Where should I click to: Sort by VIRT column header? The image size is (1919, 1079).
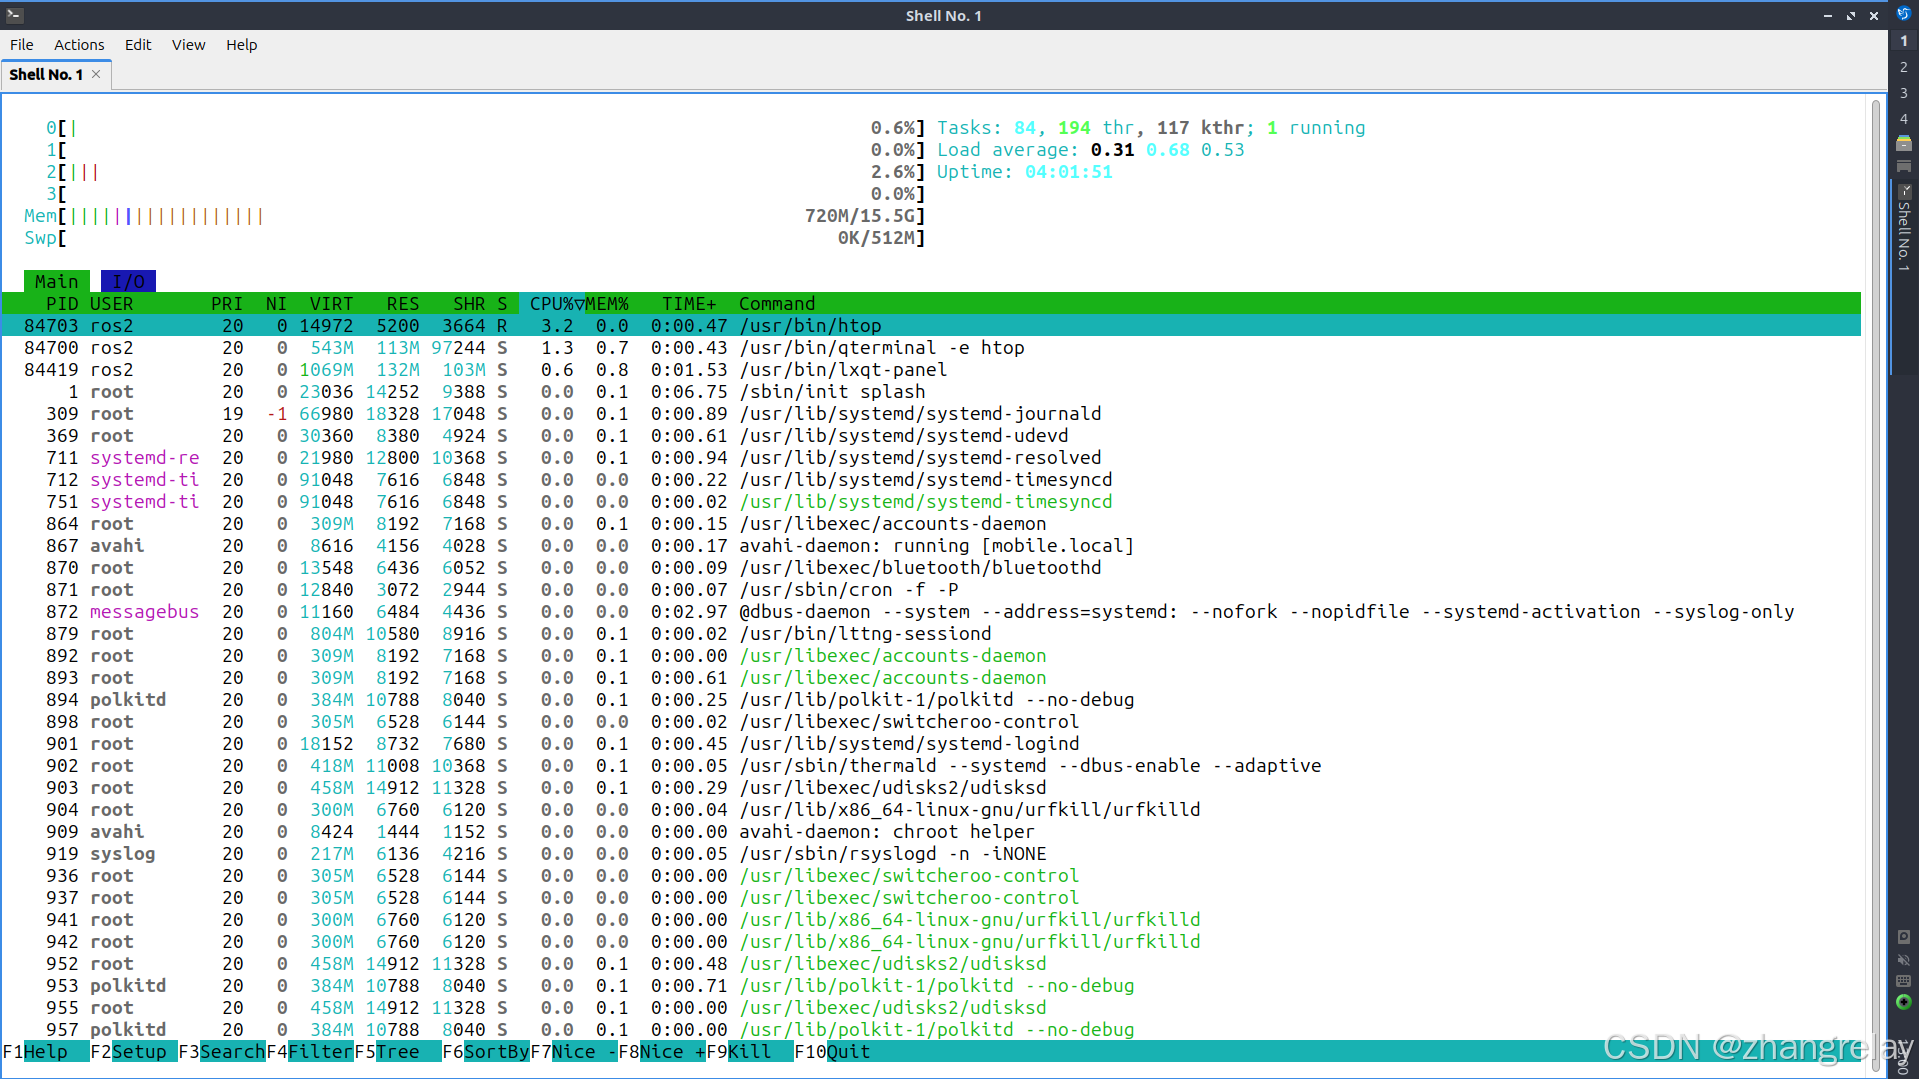pyautogui.click(x=331, y=304)
